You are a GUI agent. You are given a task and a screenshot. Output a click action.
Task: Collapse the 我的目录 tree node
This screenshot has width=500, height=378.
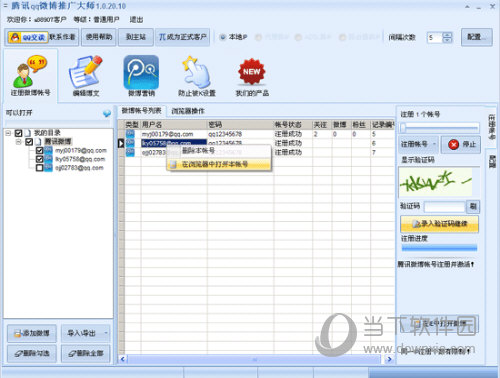(8, 133)
